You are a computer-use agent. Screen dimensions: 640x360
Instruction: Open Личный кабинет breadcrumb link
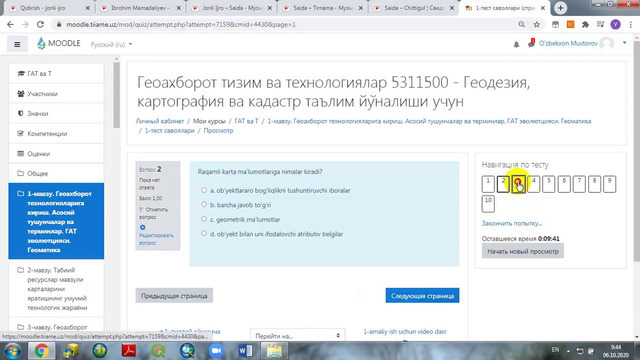coord(160,121)
